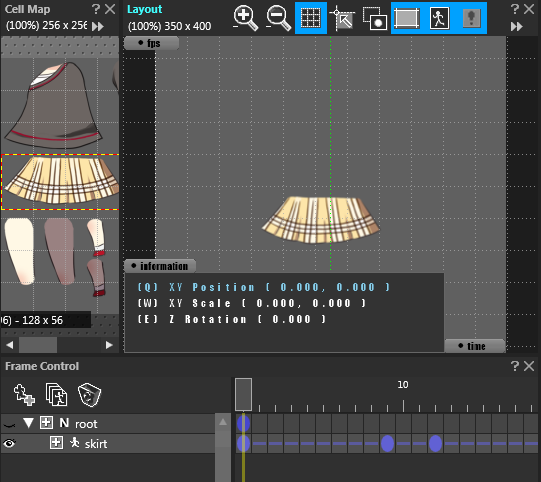Viewport: 541px width, 482px height.
Task: Toggle the grid display in Layout
Action: (x=311, y=18)
